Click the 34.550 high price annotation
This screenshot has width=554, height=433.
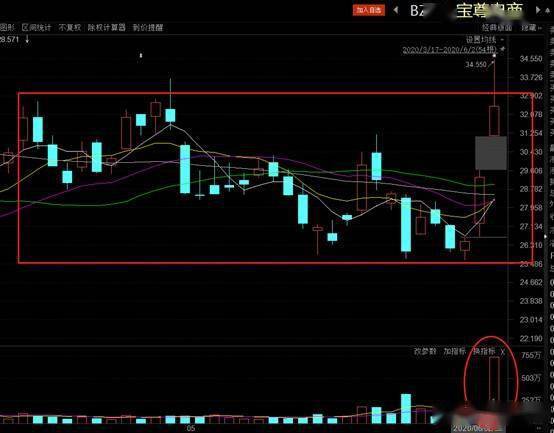click(x=476, y=65)
